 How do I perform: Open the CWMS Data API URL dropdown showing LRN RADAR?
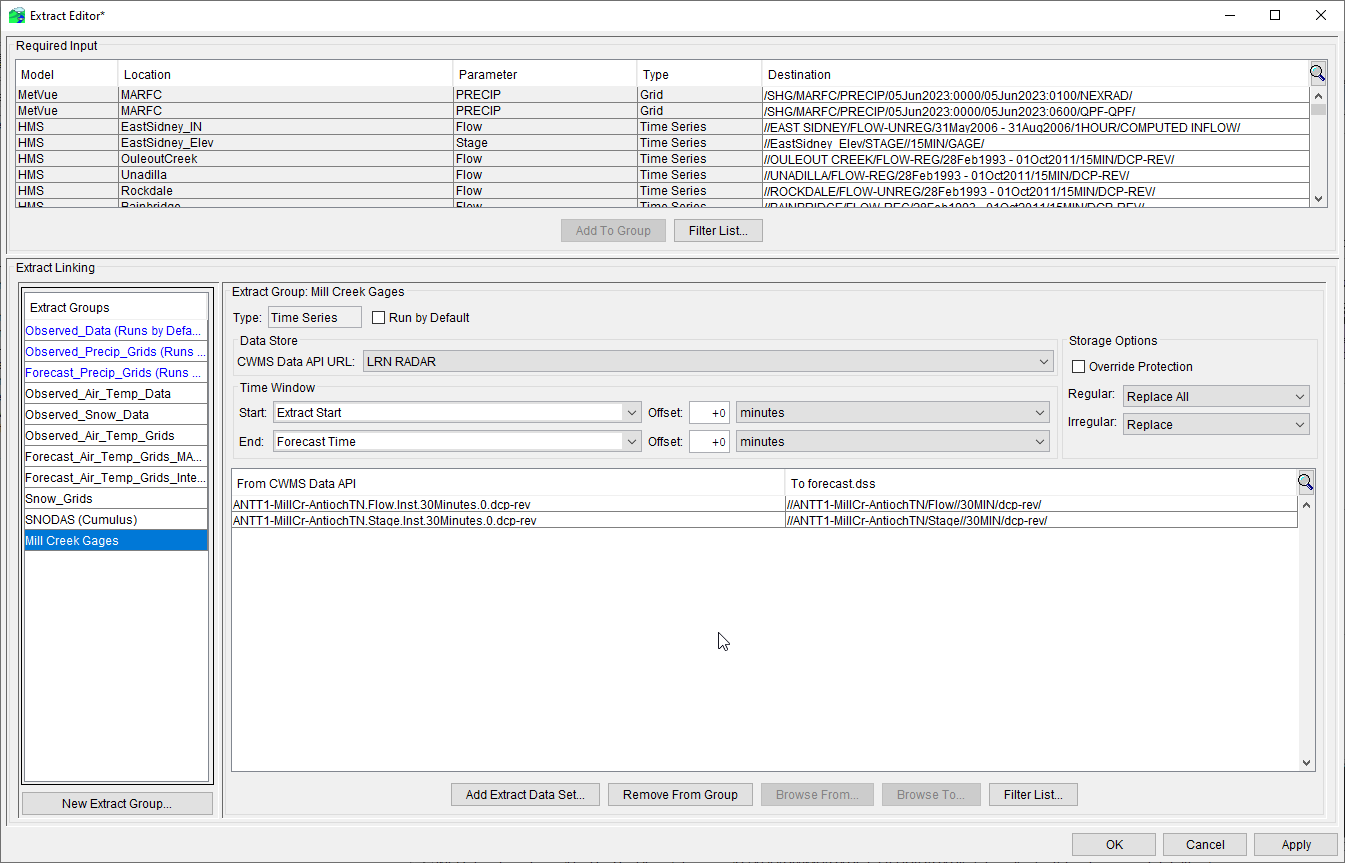click(x=1044, y=361)
